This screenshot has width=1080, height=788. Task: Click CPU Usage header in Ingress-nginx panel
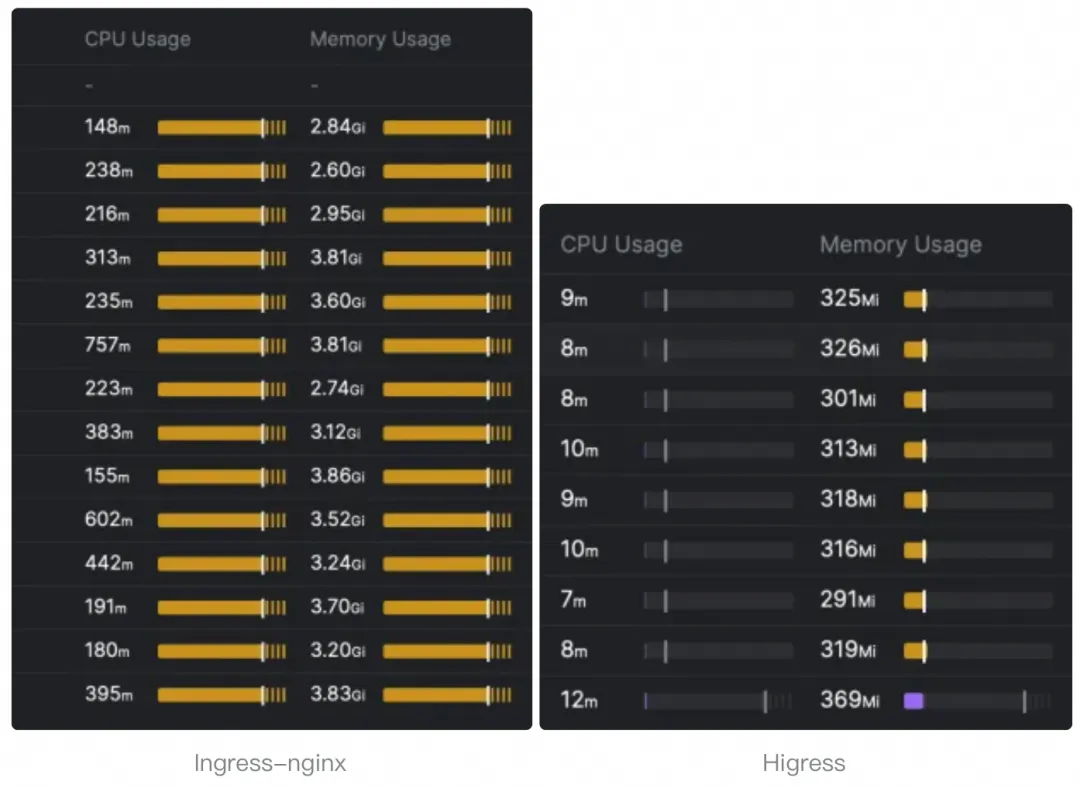pyautogui.click(x=137, y=40)
